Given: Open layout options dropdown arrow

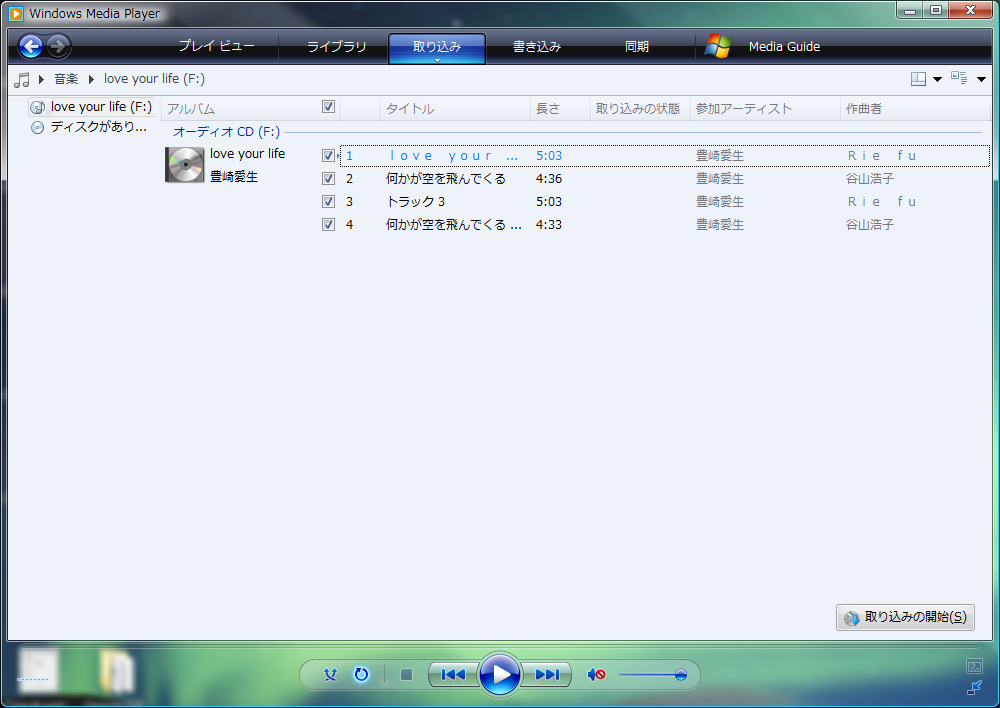Looking at the screenshot, I should click(x=938, y=79).
